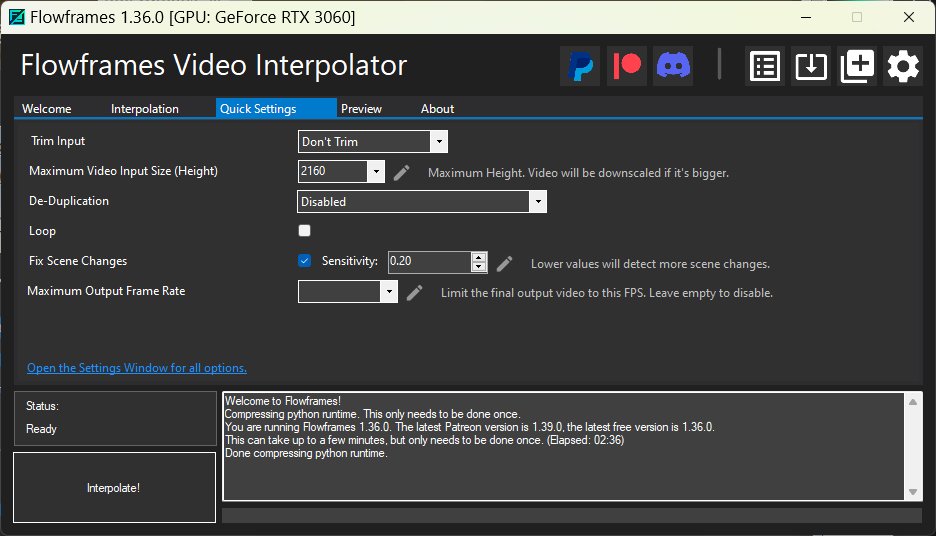Click the 'Welcome to Flowframes!' log line

click(282, 401)
